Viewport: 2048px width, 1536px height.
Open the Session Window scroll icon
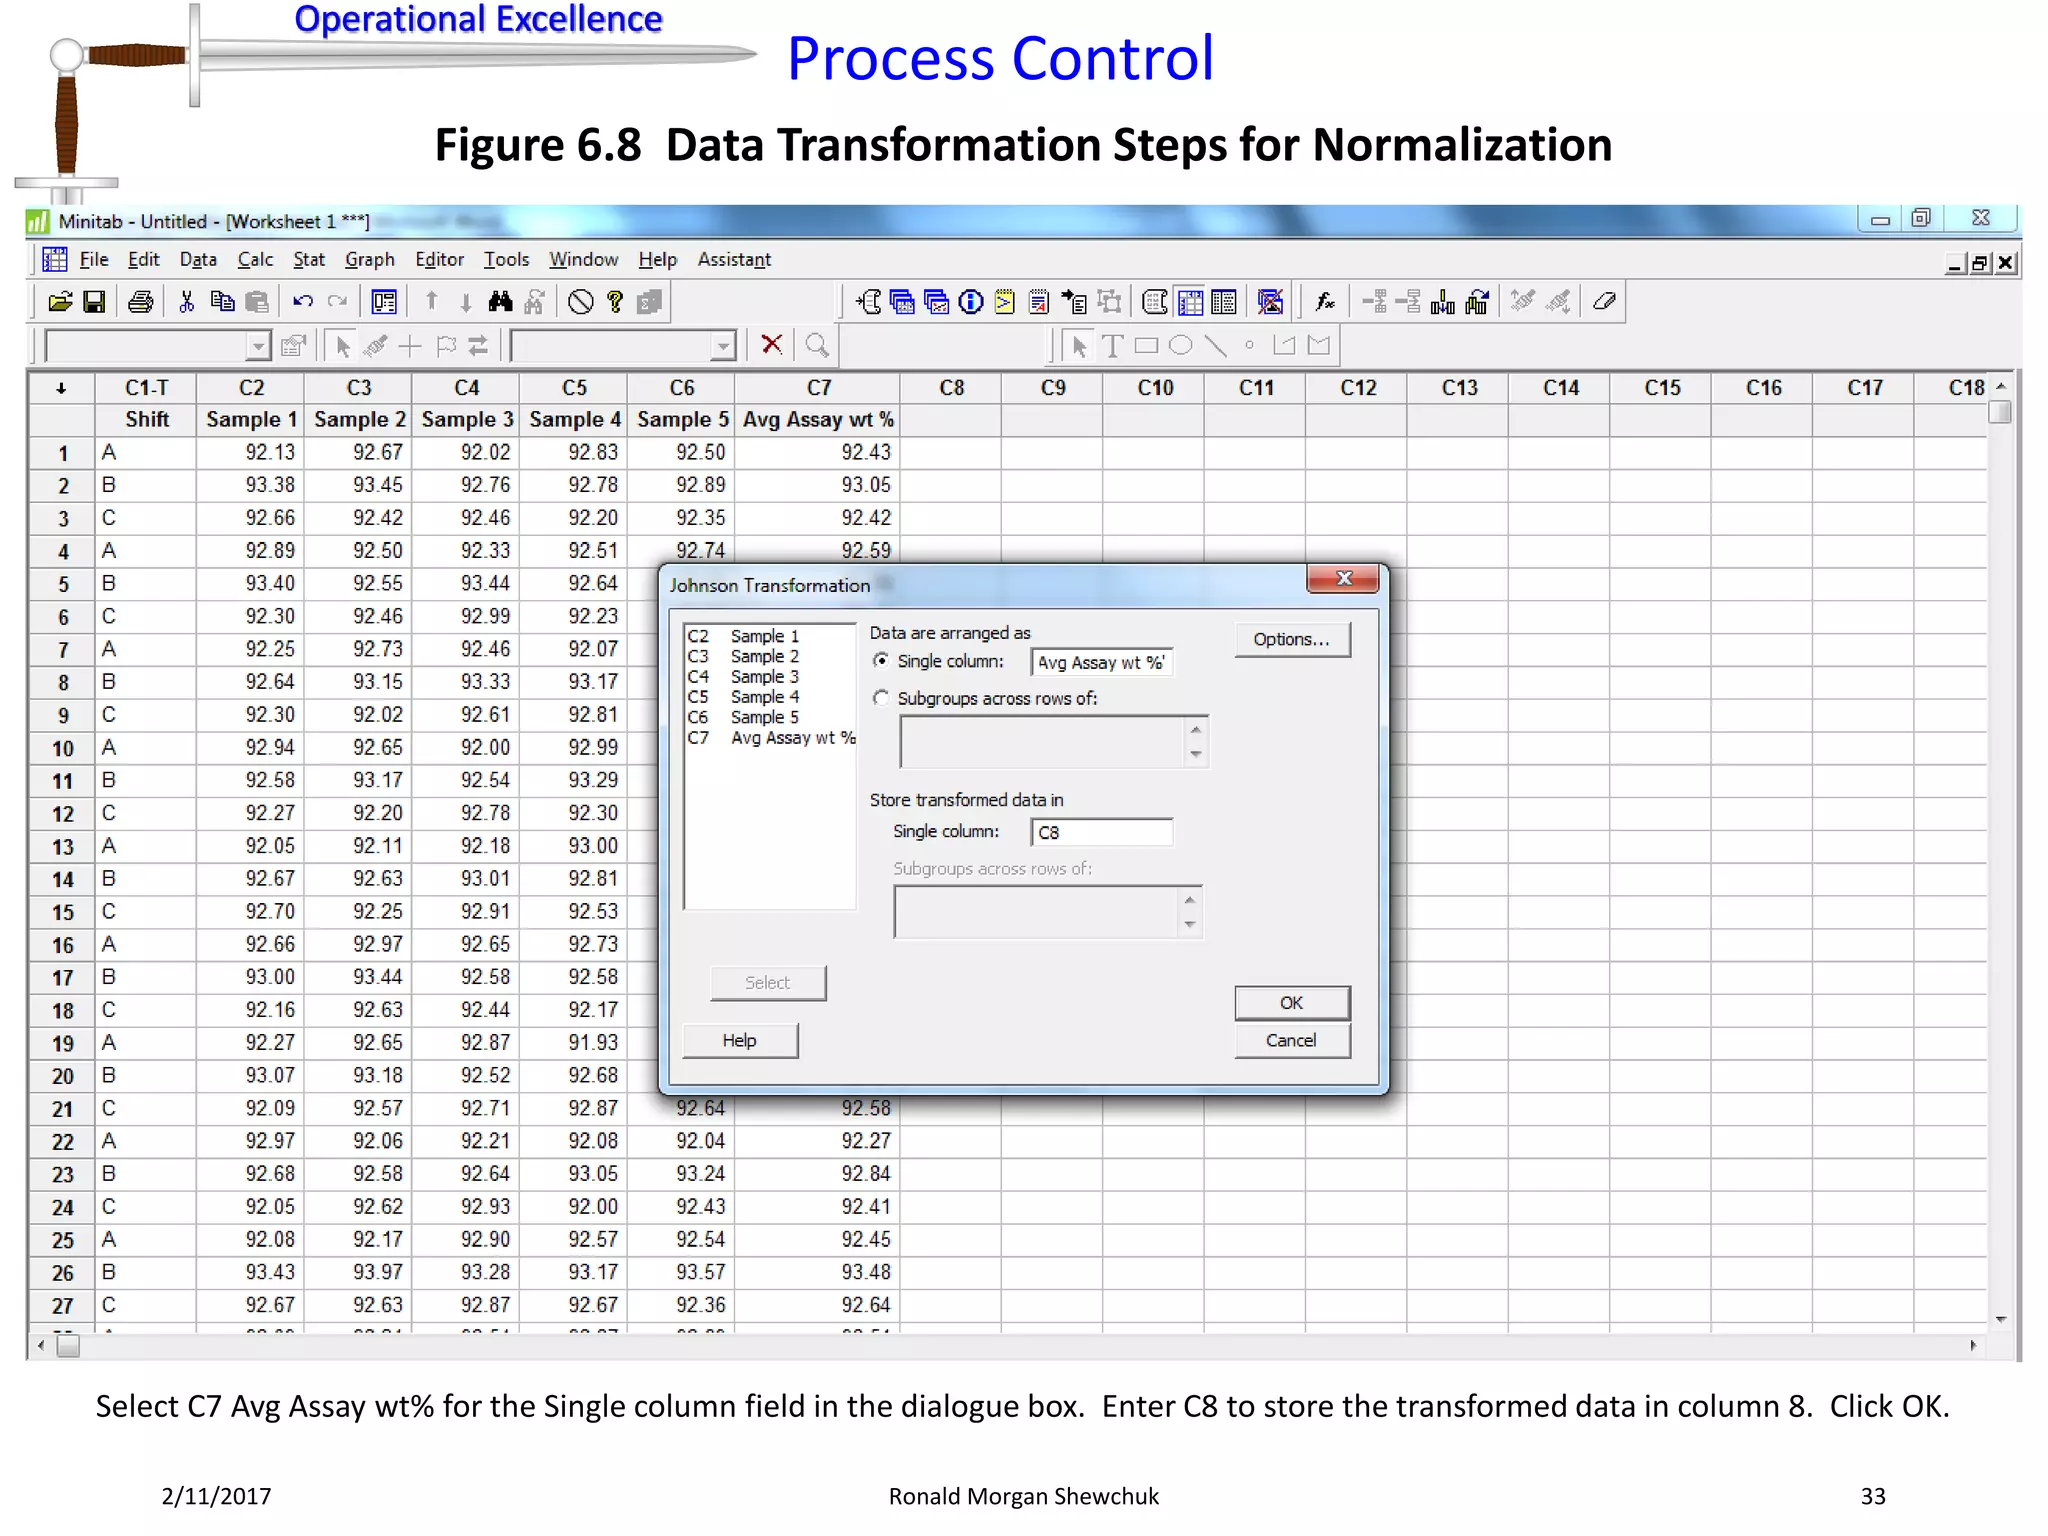tap(869, 302)
